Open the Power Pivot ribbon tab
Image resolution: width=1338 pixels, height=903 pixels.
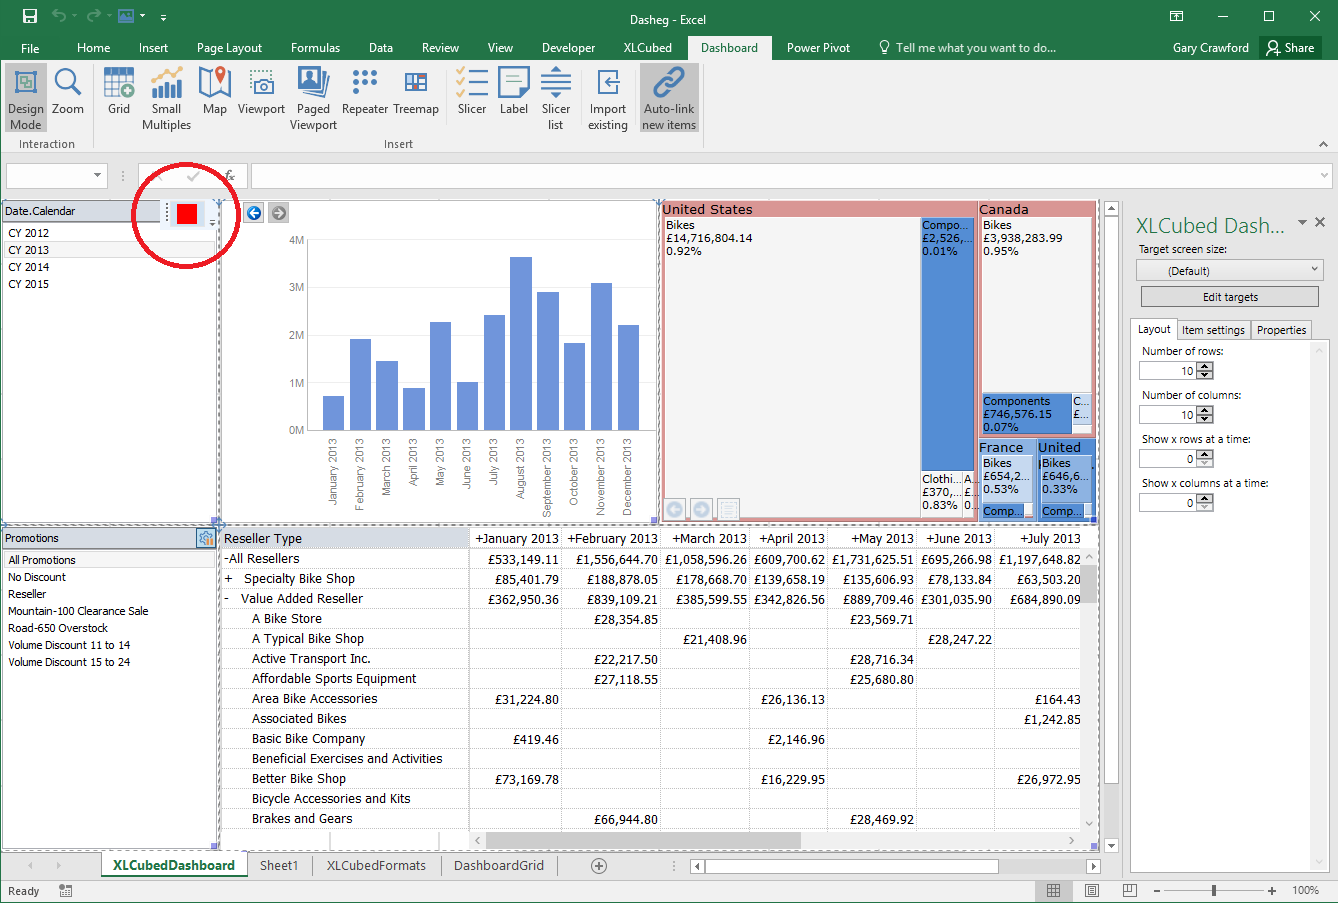pos(818,48)
